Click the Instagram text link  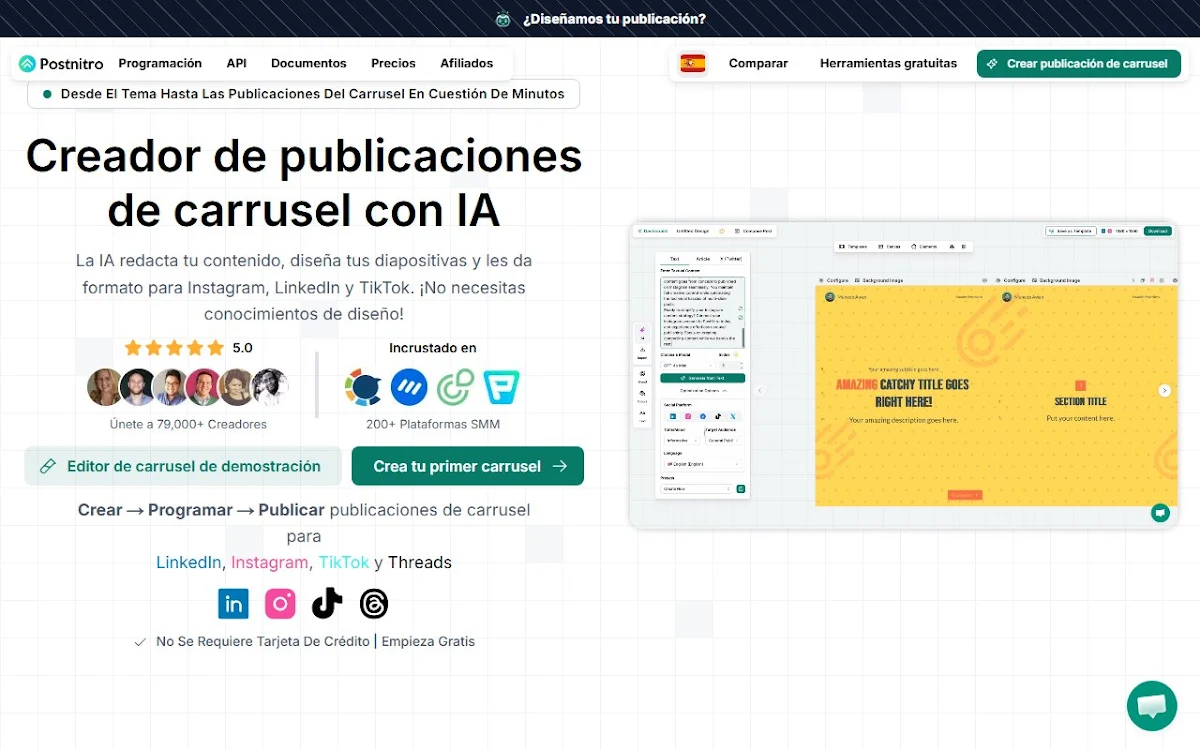tap(270, 562)
